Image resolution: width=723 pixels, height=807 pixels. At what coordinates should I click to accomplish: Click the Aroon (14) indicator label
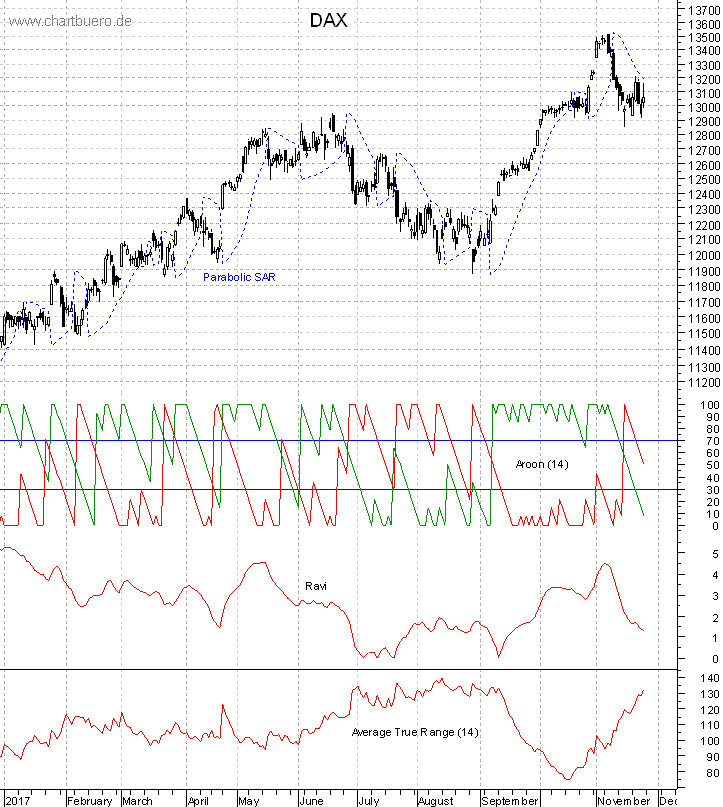point(542,464)
